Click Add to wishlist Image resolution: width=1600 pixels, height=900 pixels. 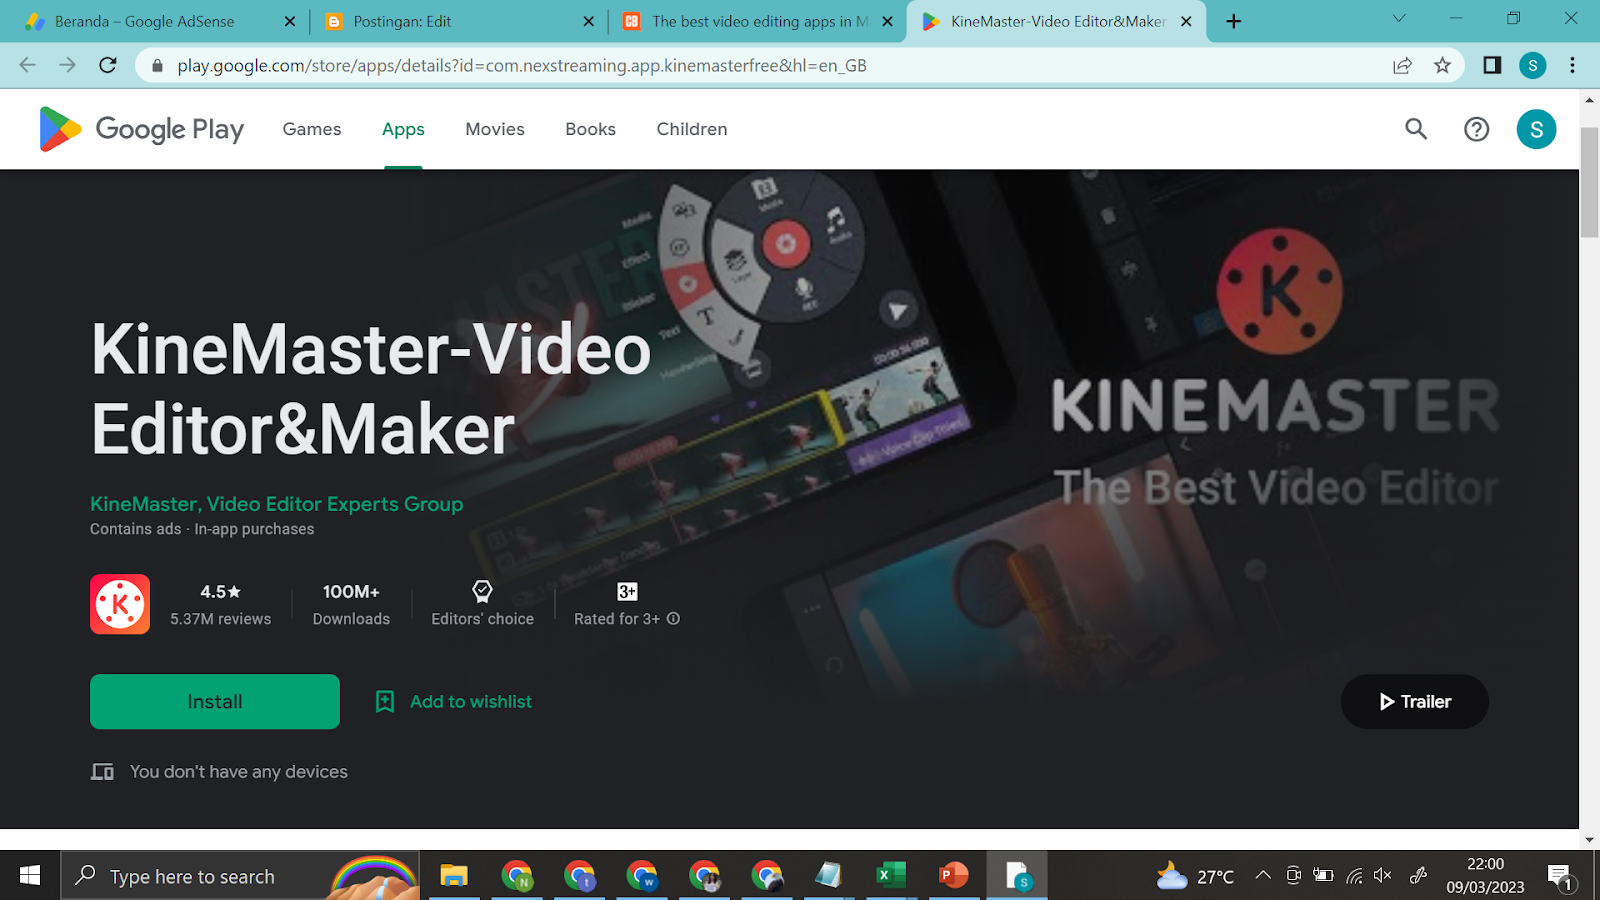click(x=454, y=702)
